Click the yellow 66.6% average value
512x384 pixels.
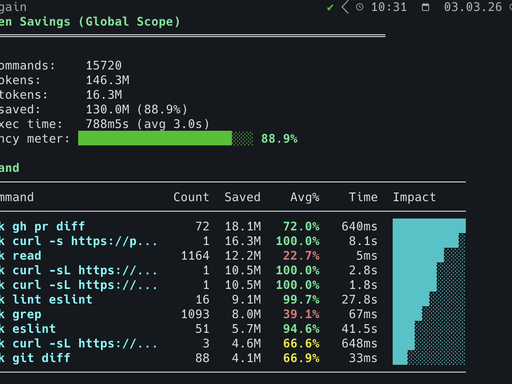301,343
